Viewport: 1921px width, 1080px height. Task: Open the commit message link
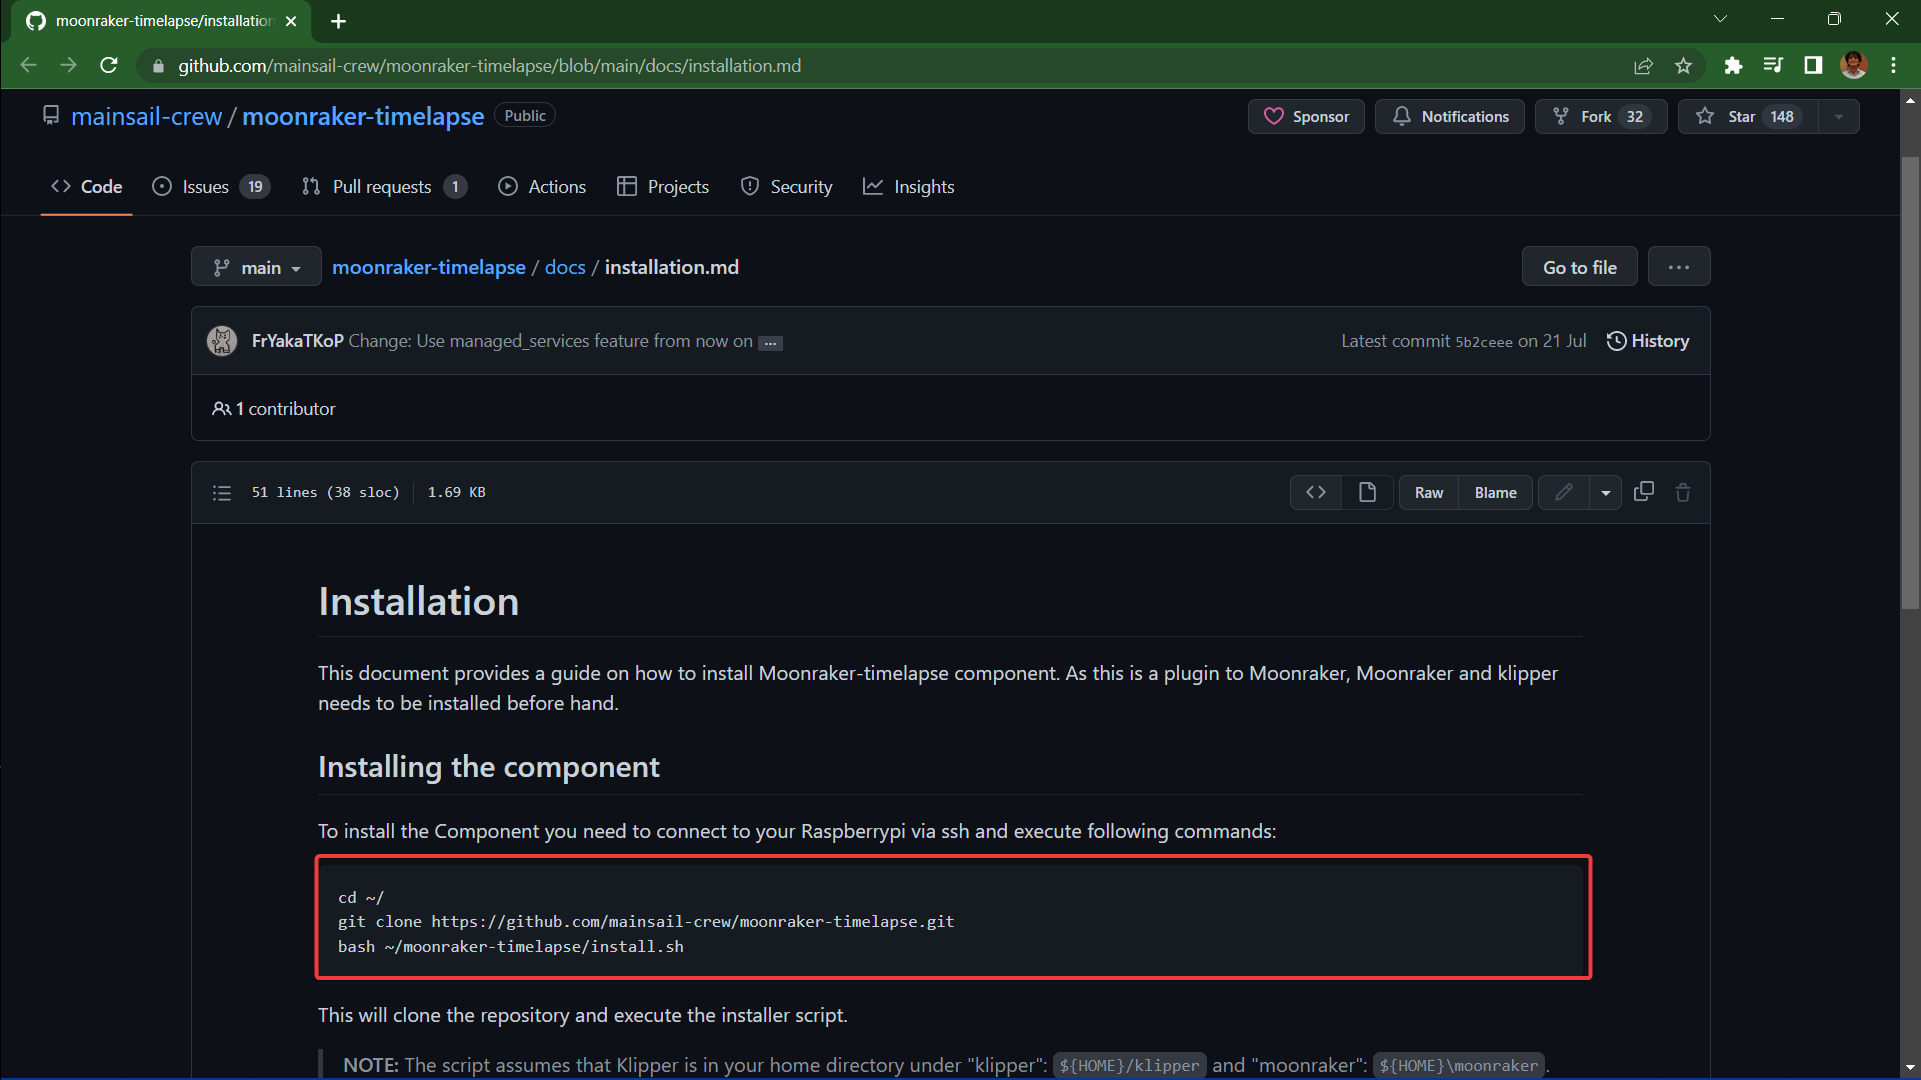[551, 341]
